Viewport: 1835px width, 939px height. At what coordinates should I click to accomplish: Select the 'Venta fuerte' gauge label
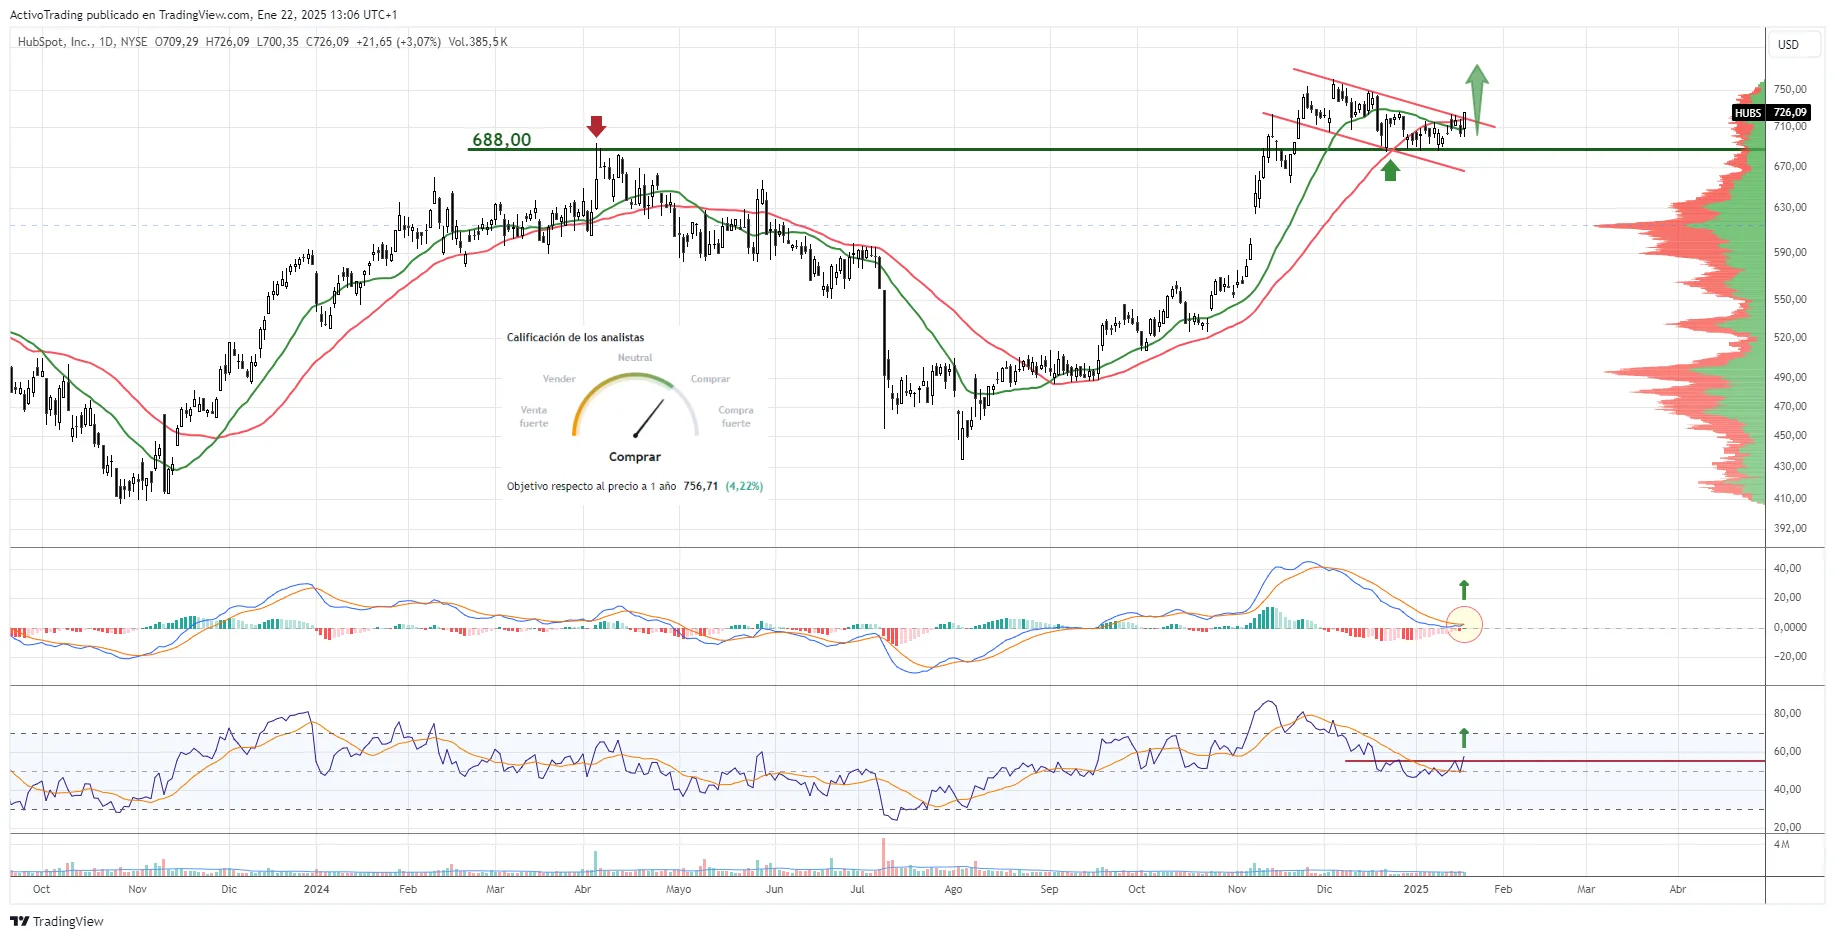click(534, 417)
